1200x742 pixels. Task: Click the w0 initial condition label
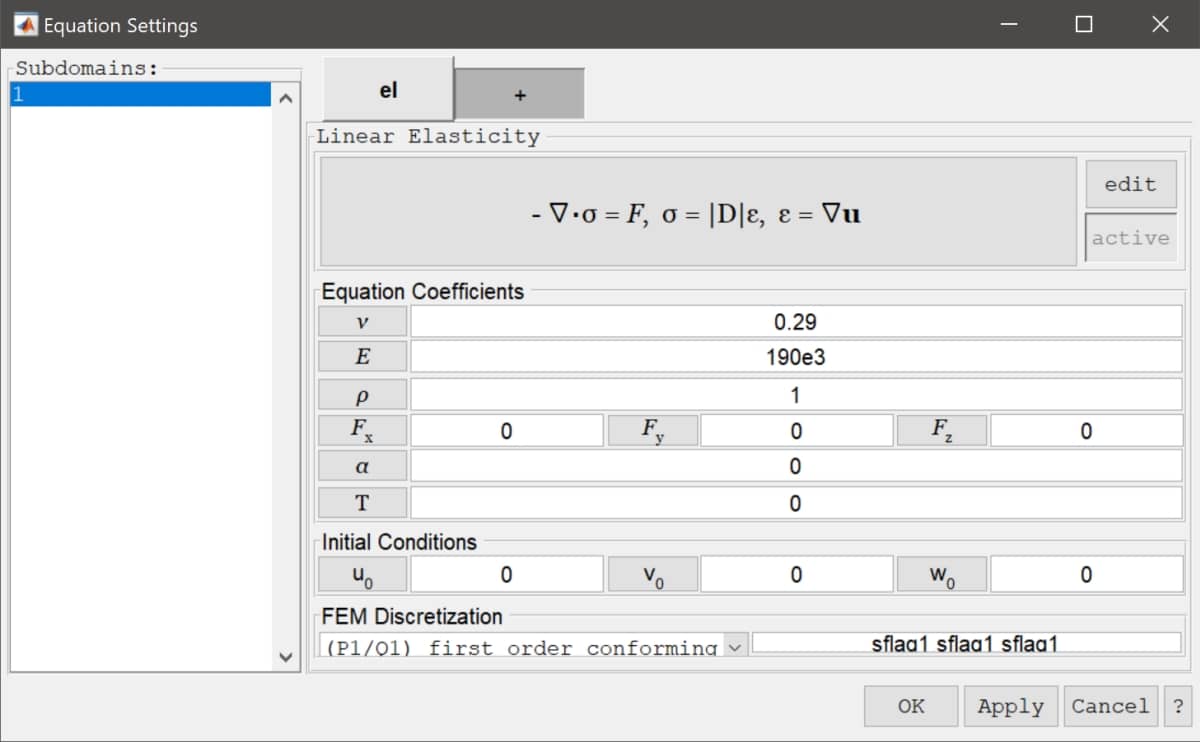click(x=942, y=574)
